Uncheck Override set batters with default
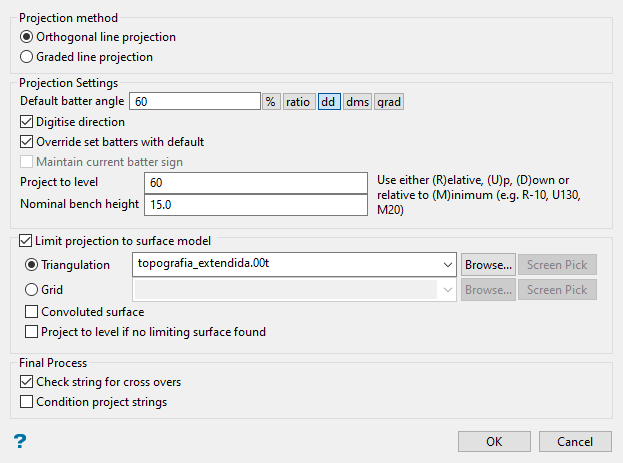This screenshot has width=623, height=463. tap(27, 142)
